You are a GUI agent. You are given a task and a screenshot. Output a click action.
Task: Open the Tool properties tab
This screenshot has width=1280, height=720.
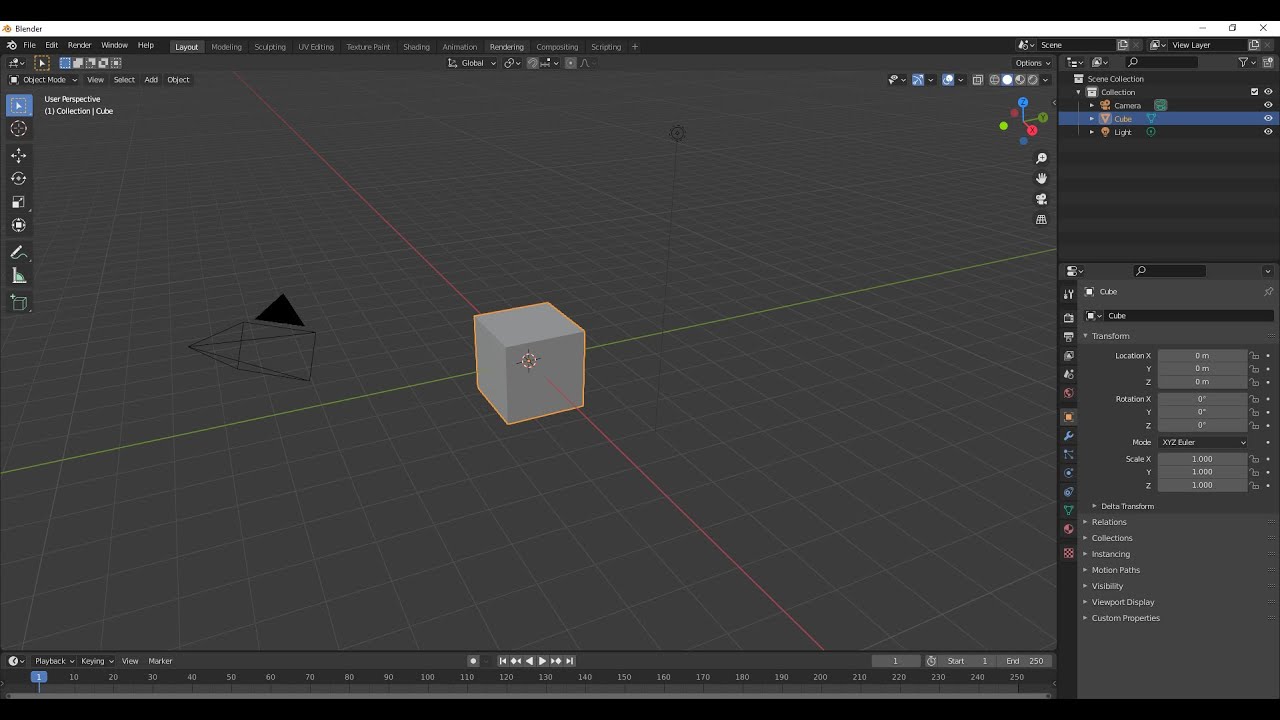pyautogui.click(x=1068, y=295)
